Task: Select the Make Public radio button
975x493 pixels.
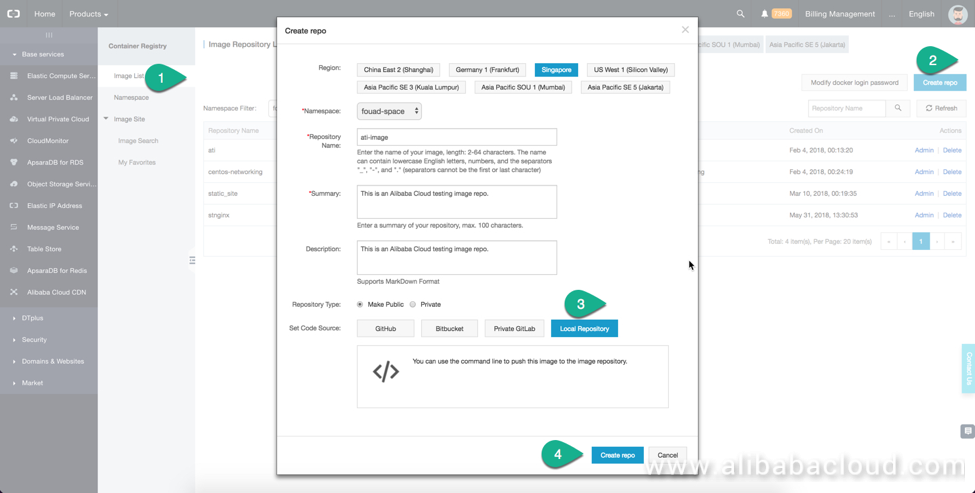Action: (360, 305)
